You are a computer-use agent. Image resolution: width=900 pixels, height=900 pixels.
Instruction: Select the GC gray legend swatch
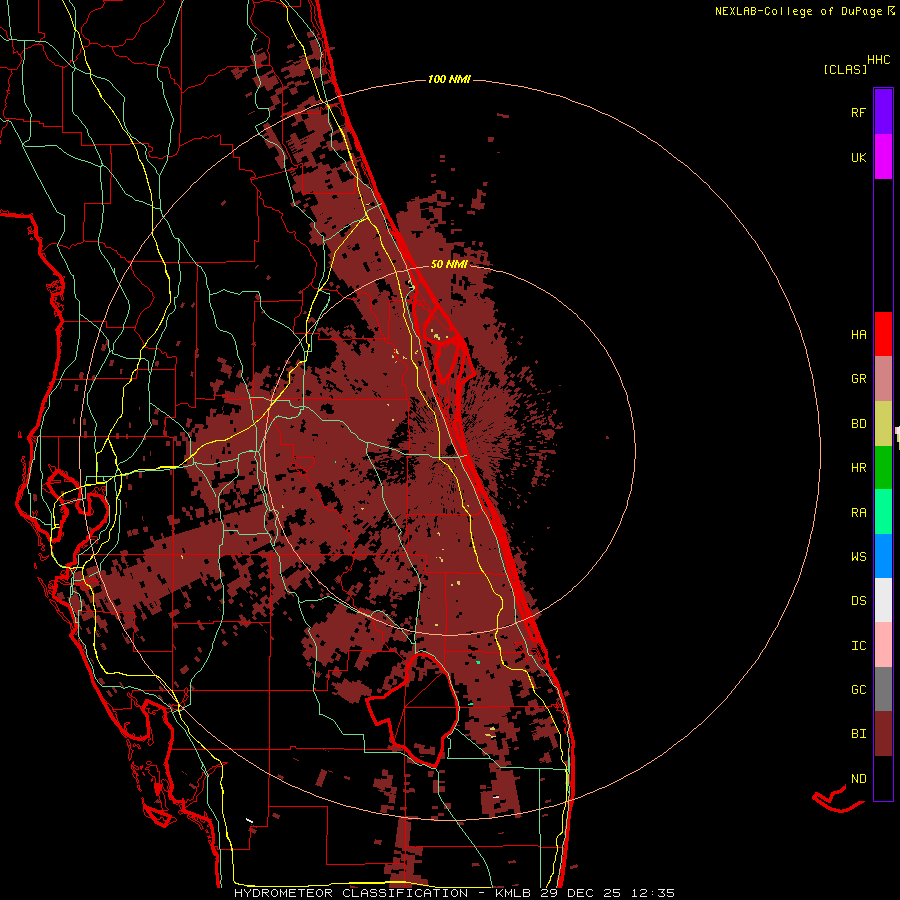883,689
